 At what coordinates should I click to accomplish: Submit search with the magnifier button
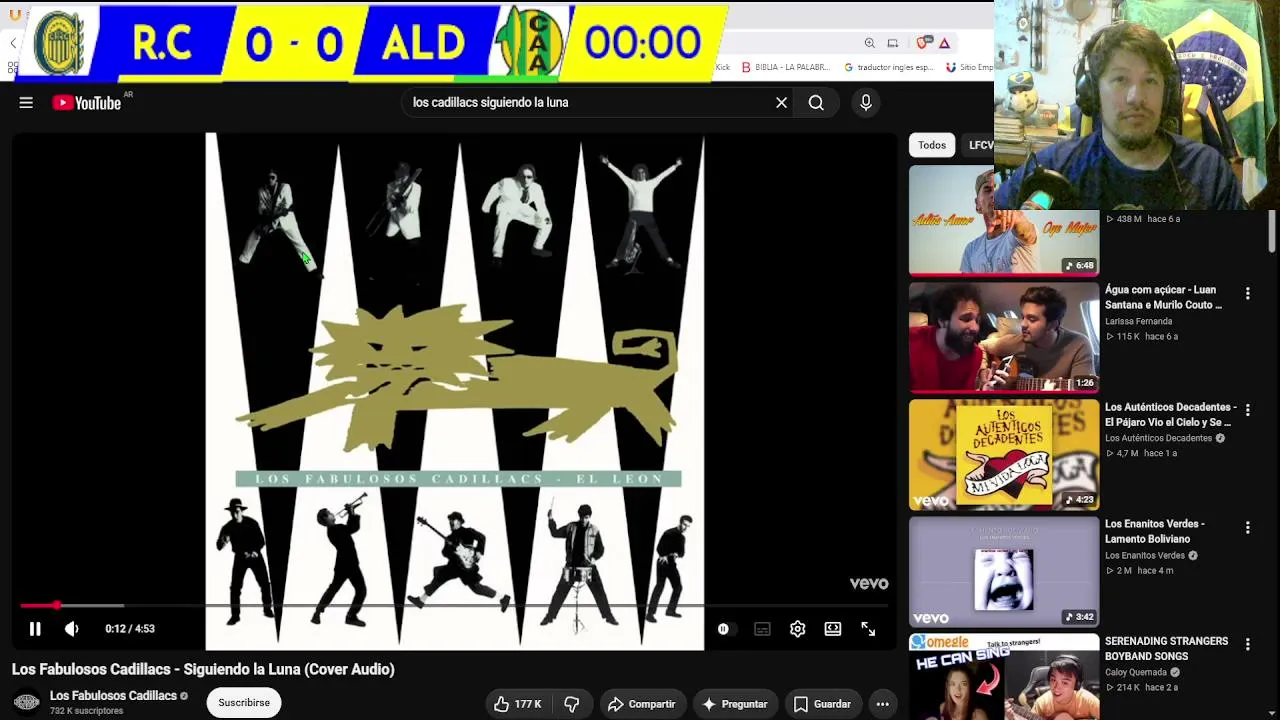click(816, 102)
